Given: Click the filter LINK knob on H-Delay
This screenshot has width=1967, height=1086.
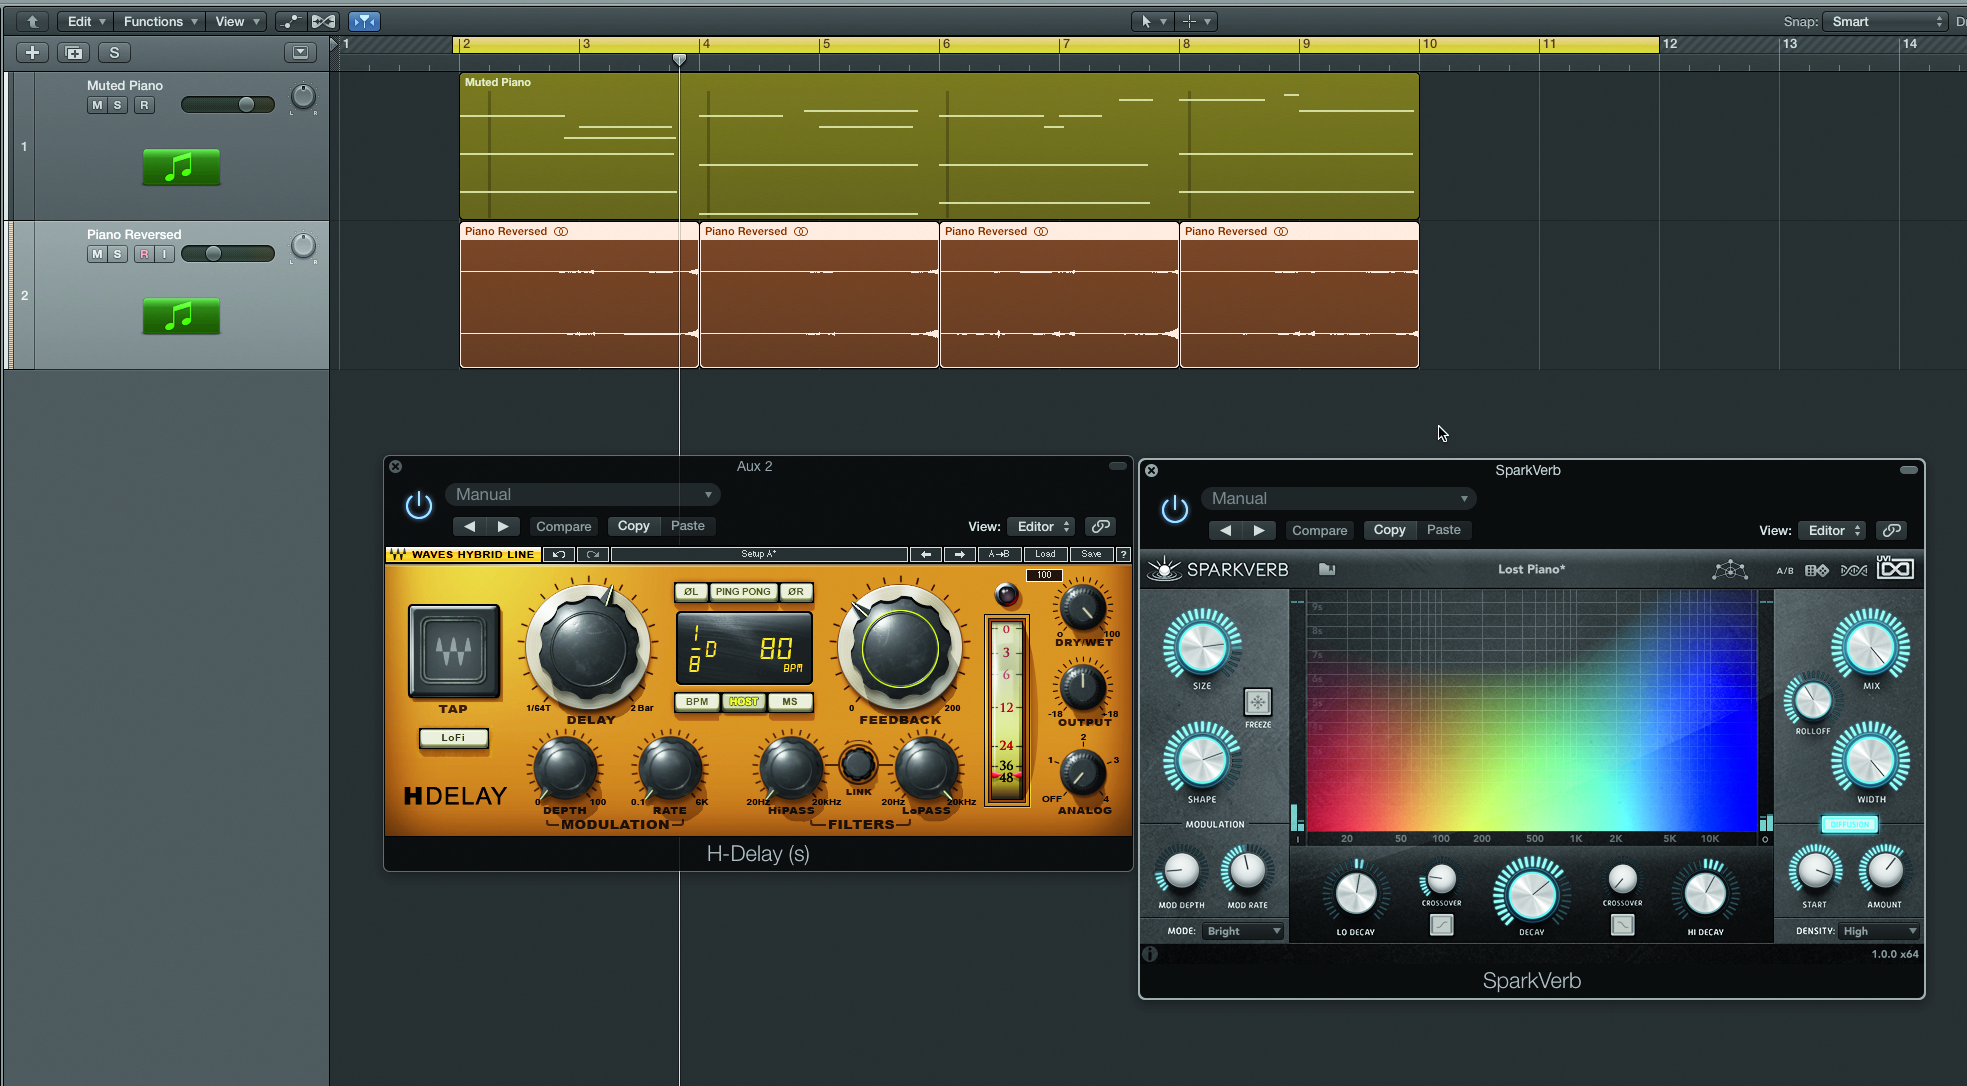Looking at the screenshot, I should pyautogui.click(x=858, y=765).
